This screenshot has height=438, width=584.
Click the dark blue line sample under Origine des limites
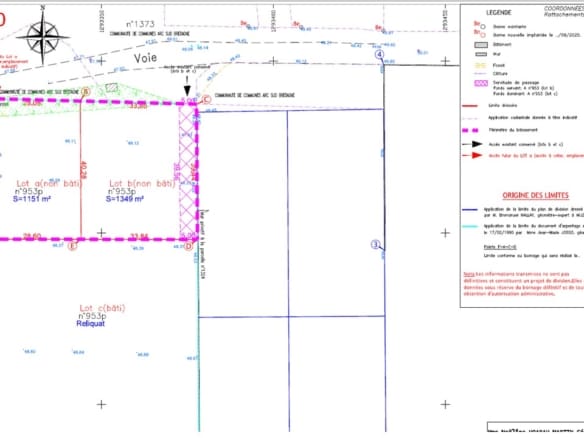pyautogui.click(x=470, y=210)
